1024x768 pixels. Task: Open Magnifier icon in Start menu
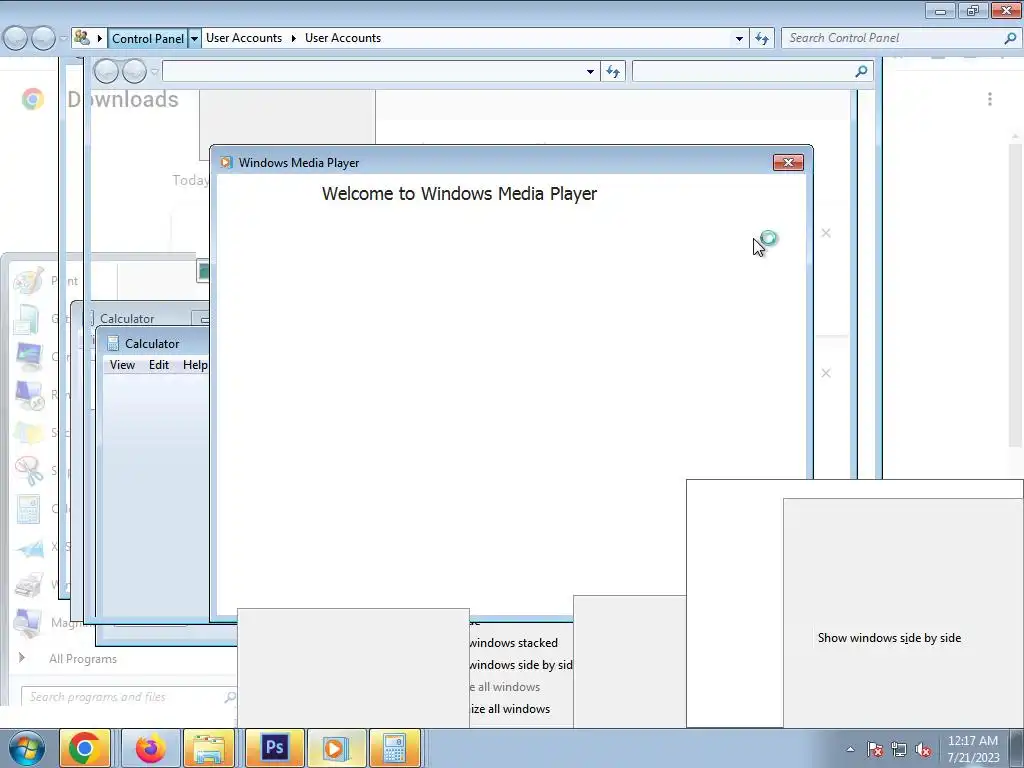point(29,622)
